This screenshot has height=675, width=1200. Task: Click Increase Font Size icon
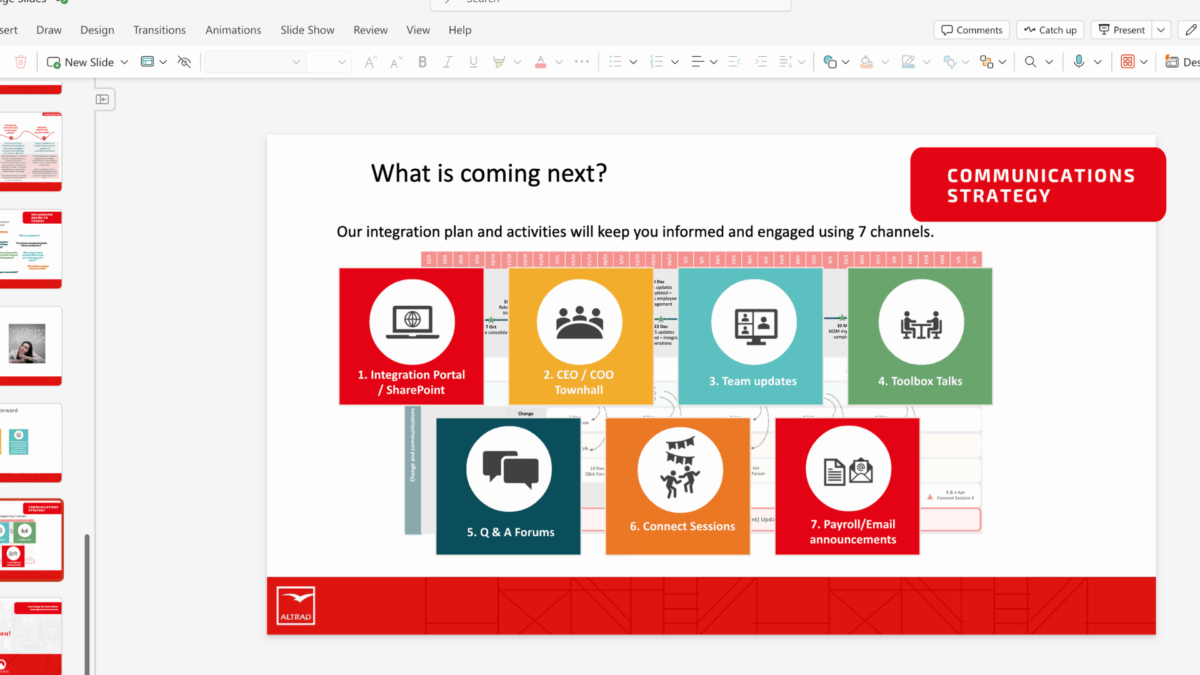tap(370, 62)
